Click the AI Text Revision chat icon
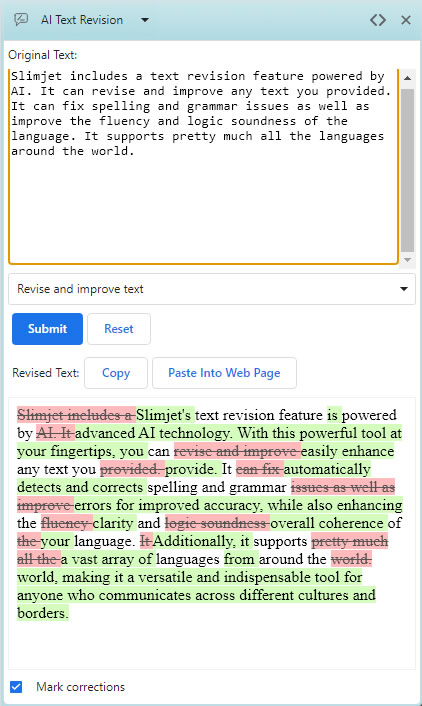 pyautogui.click(x=21, y=19)
